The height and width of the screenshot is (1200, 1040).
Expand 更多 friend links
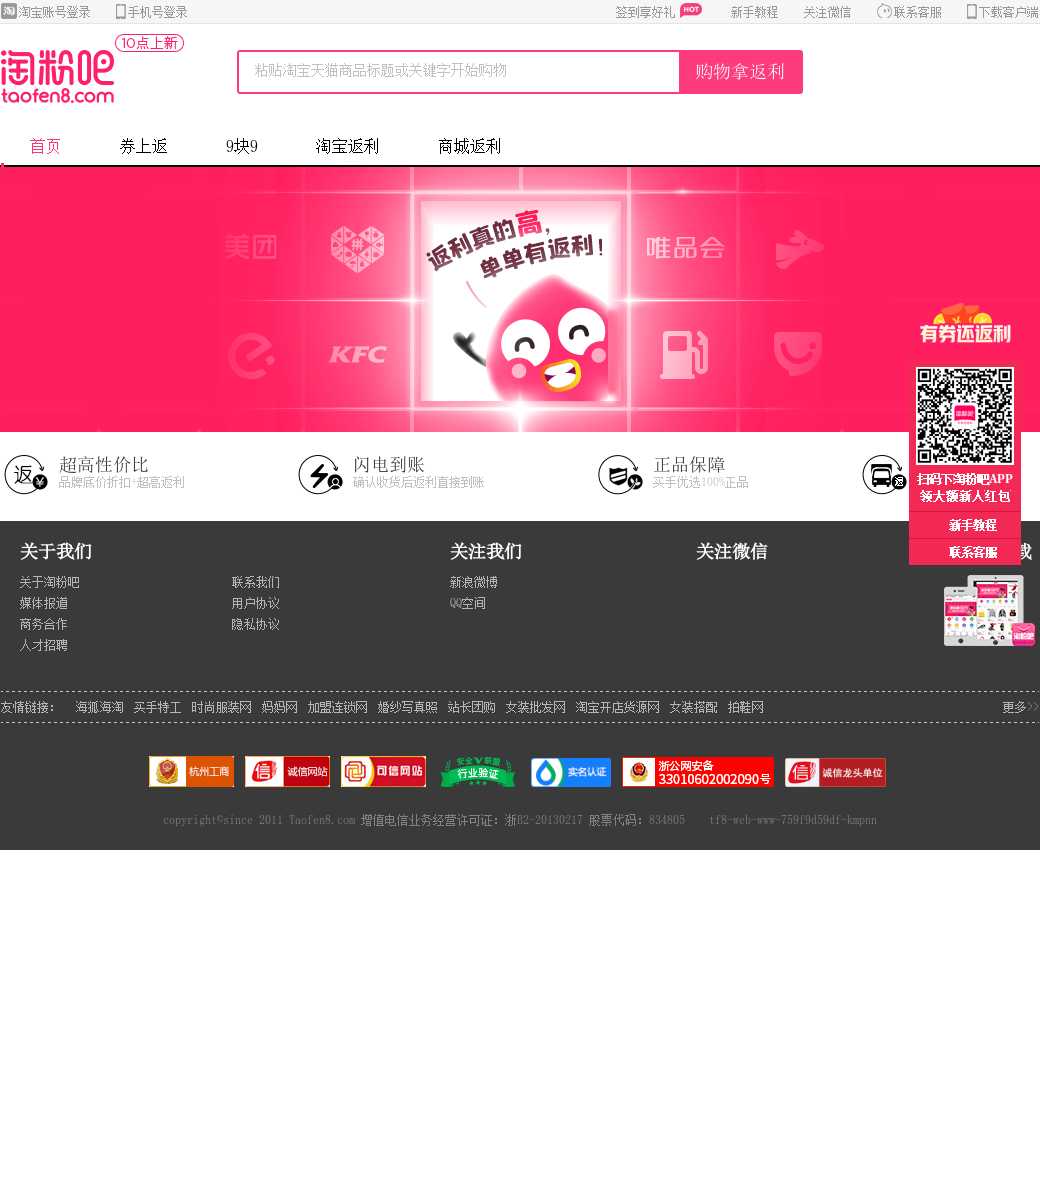1020,707
